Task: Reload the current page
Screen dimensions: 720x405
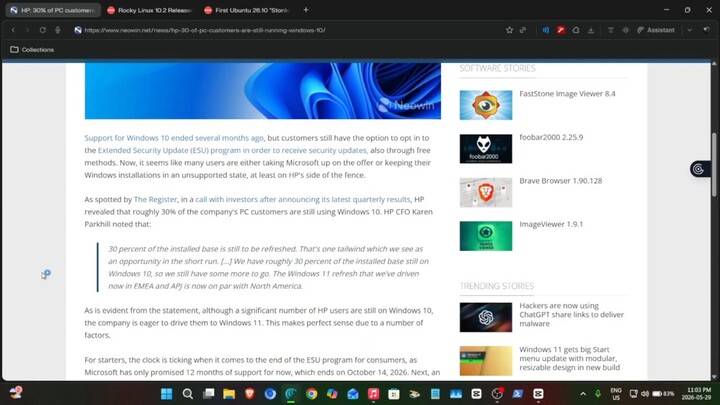Action: 42,30
